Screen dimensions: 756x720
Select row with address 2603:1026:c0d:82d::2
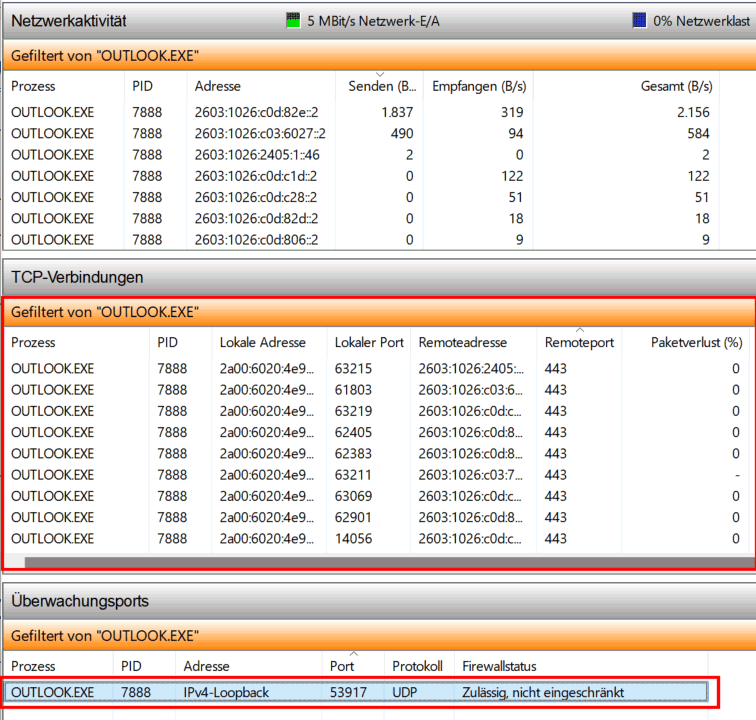[x=361, y=218]
